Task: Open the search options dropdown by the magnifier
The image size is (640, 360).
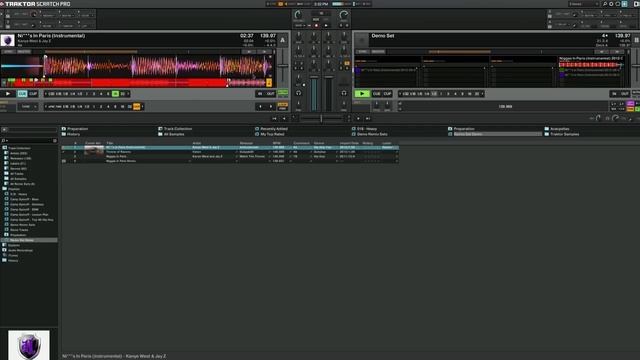Action: [3, 140]
